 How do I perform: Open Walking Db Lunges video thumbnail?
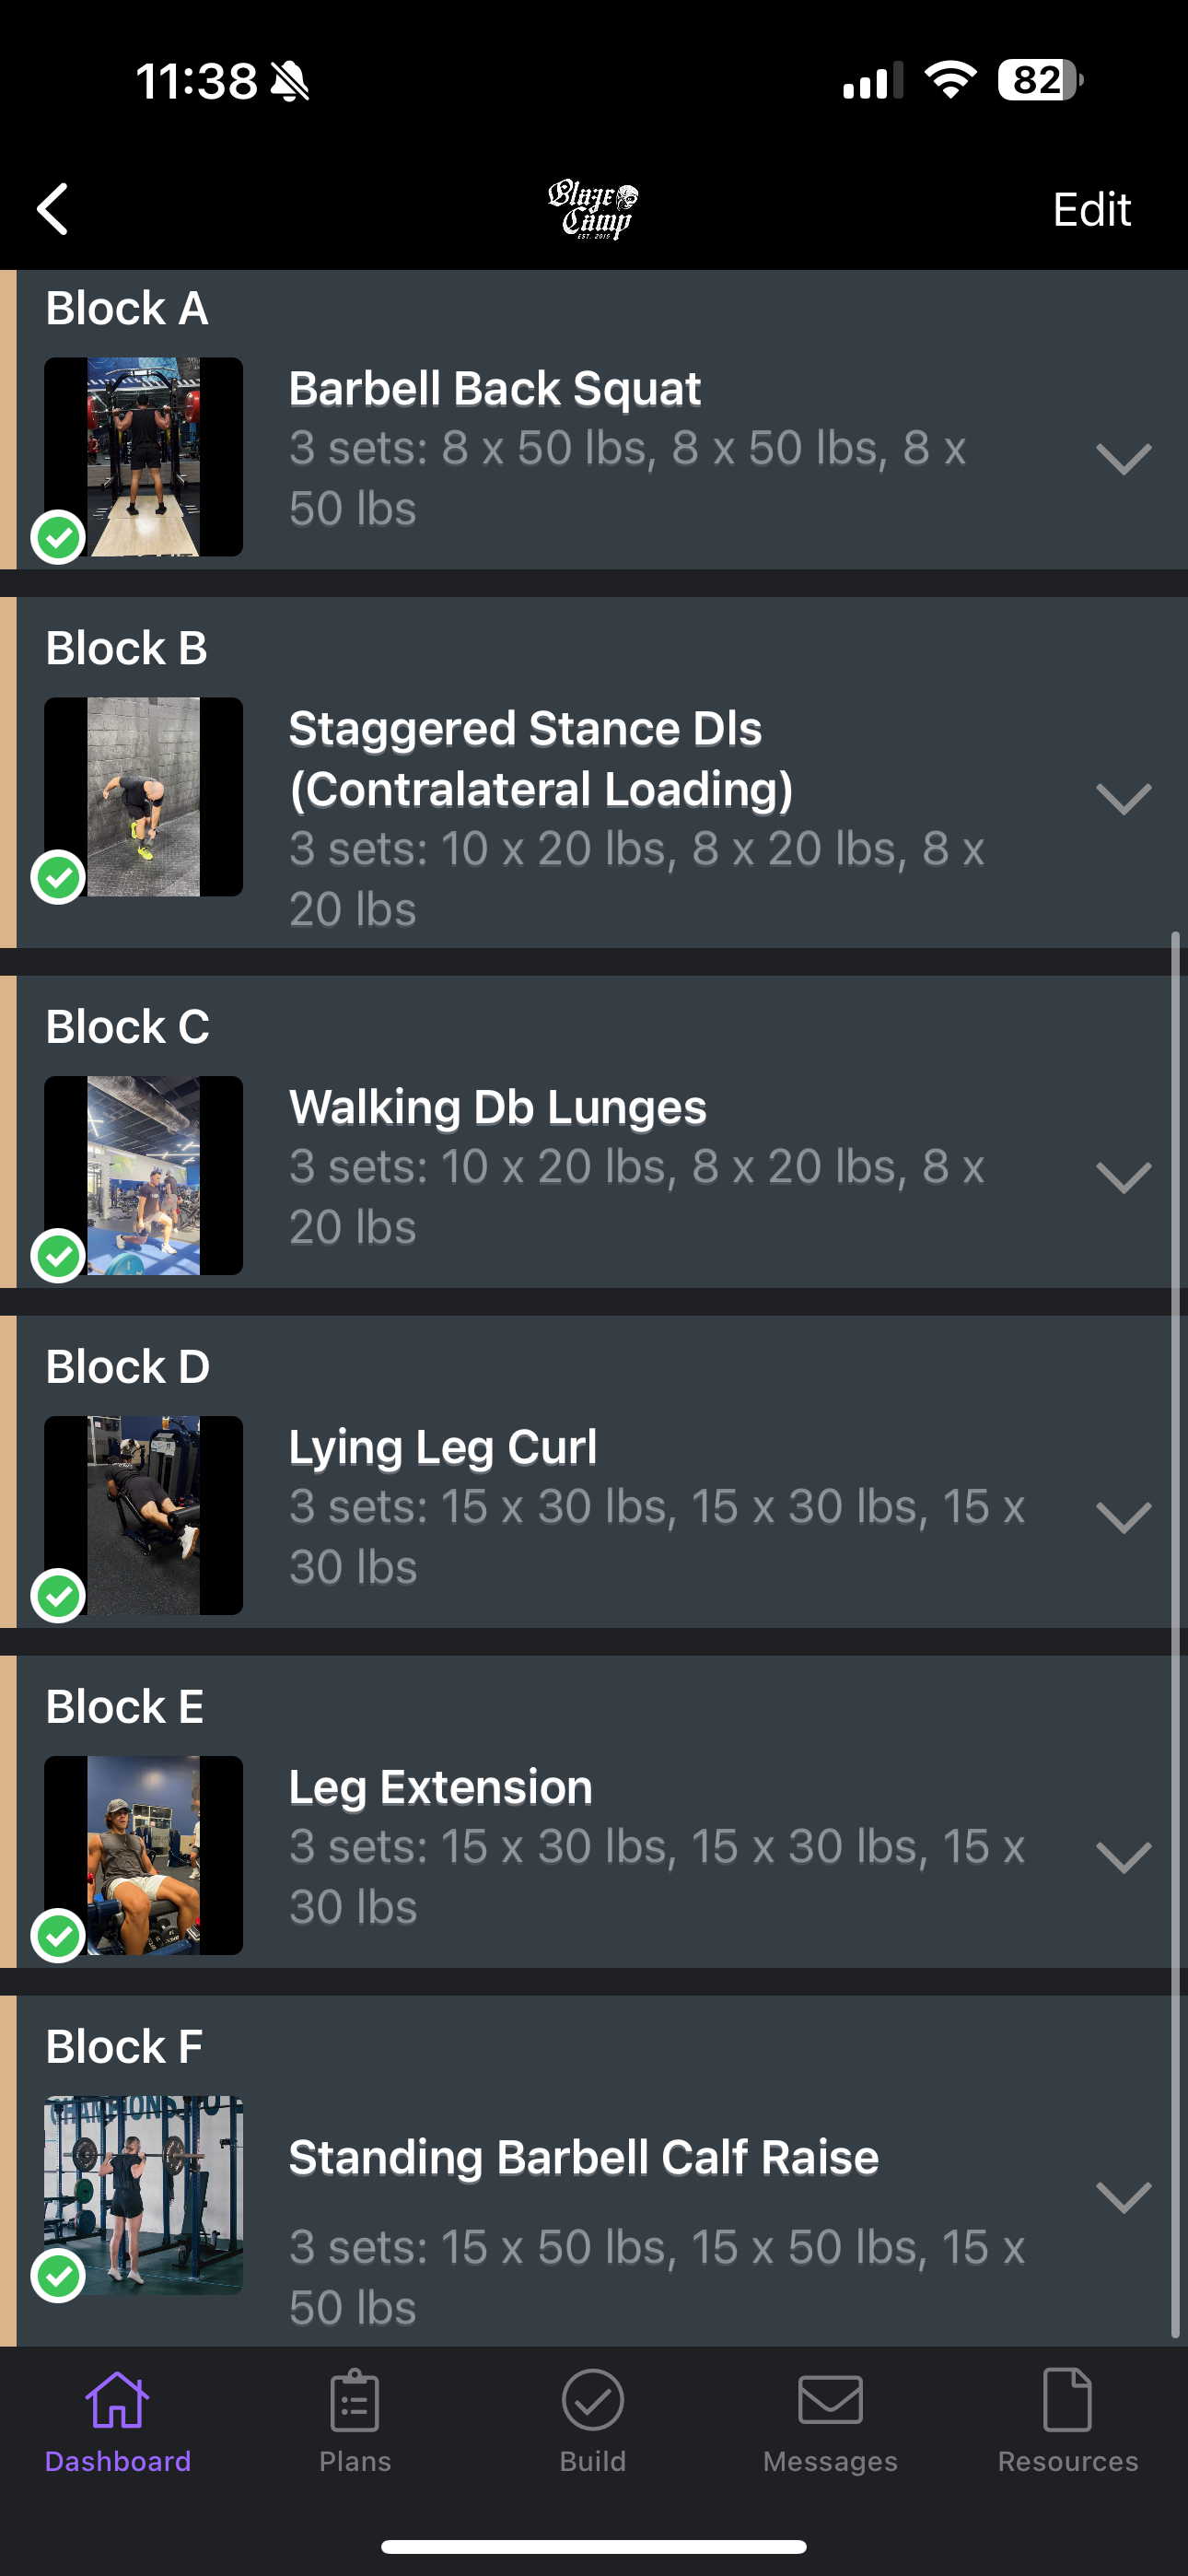[144, 1175]
